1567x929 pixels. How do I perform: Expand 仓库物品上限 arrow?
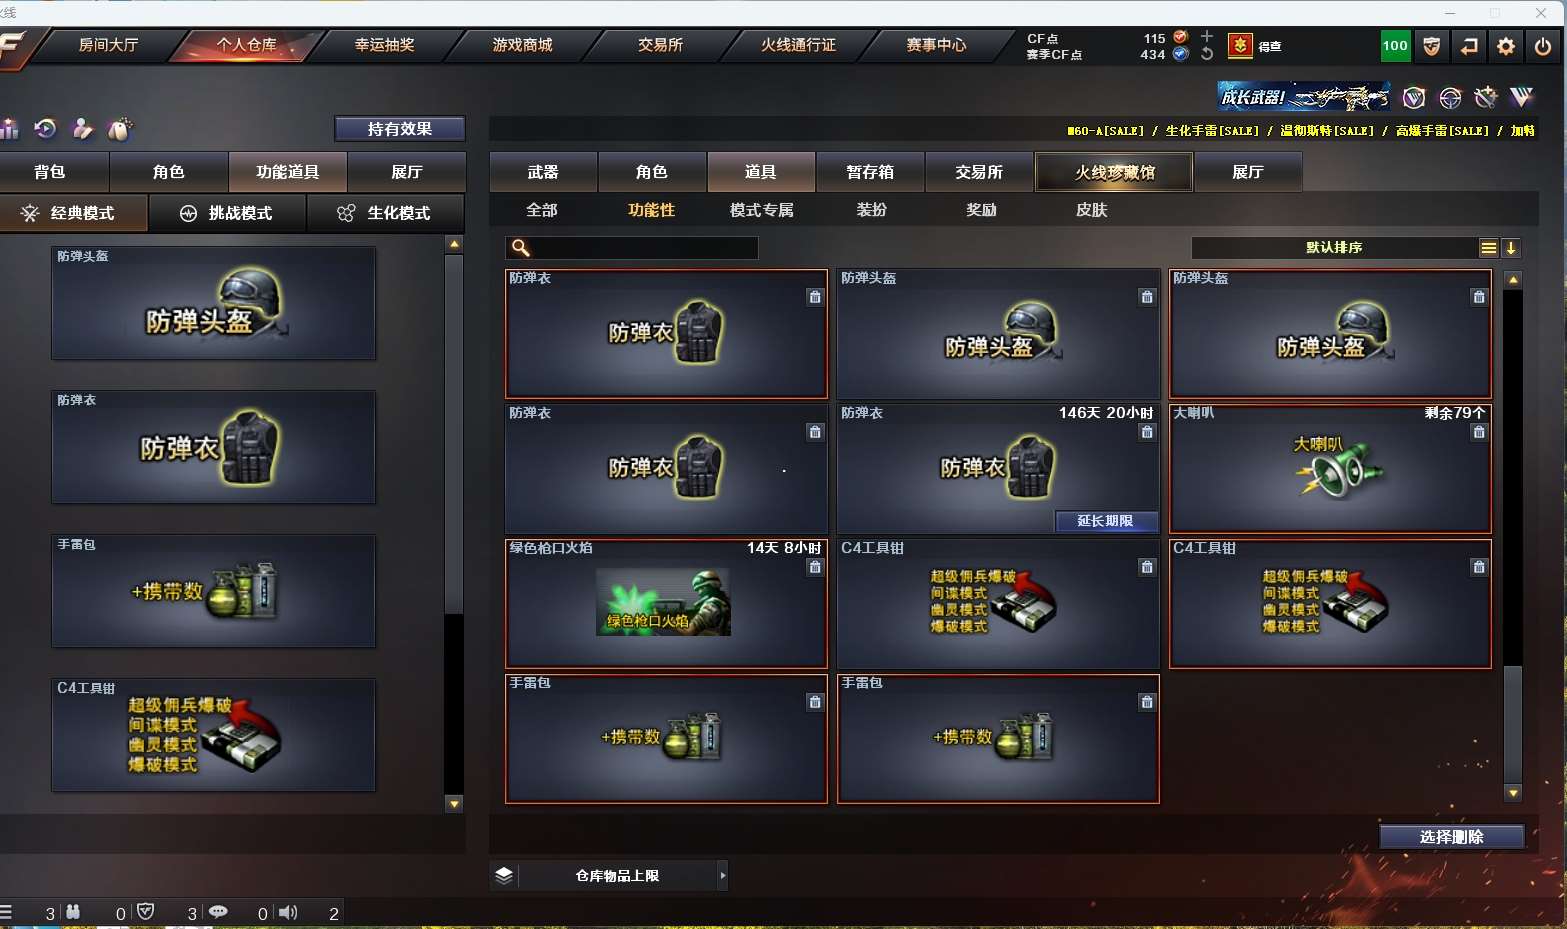pyautogui.click(x=722, y=875)
